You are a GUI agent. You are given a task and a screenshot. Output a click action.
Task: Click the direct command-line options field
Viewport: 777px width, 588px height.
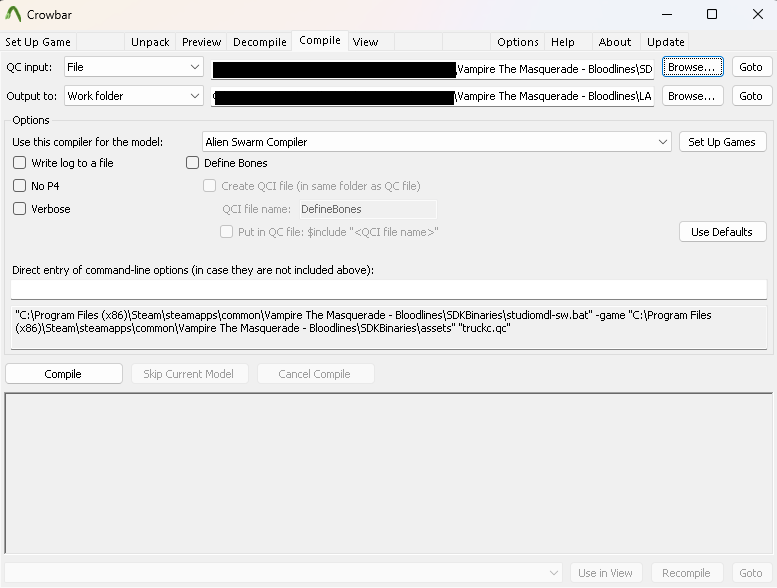click(x=388, y=289)
